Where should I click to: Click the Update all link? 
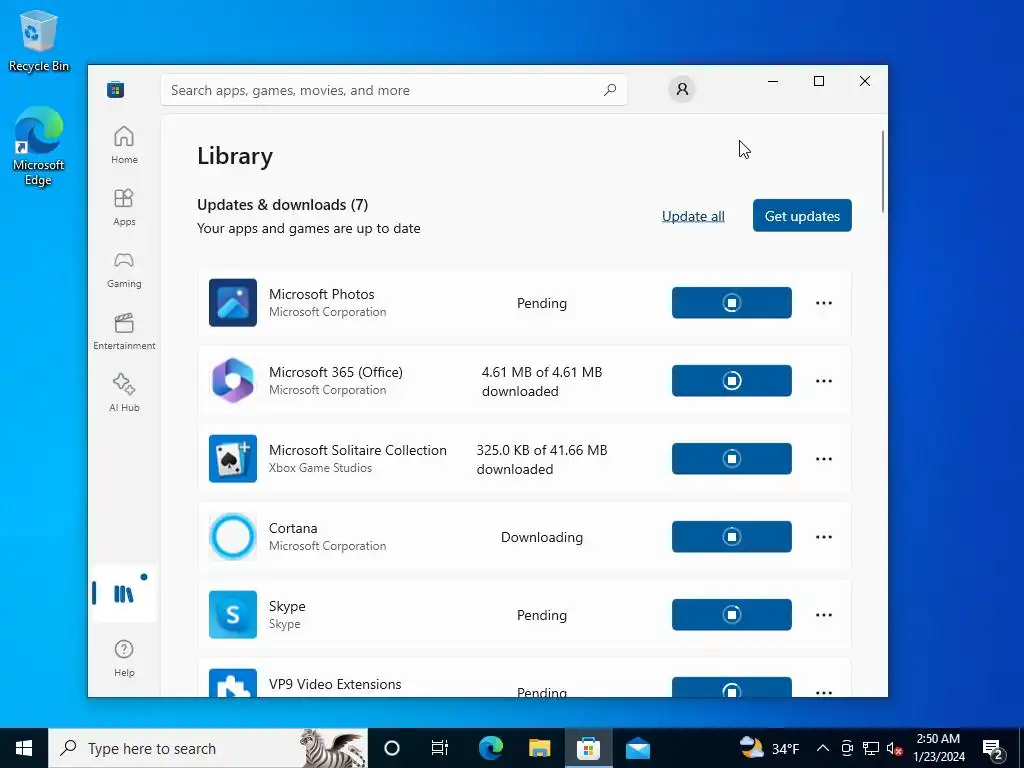tap(693, 216)
